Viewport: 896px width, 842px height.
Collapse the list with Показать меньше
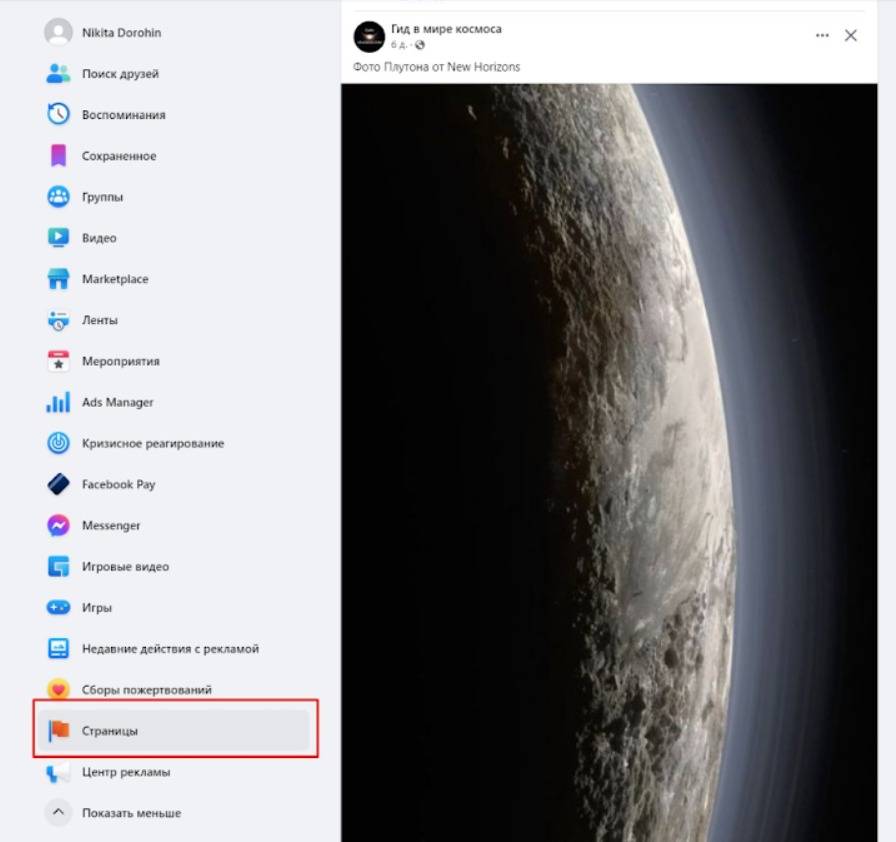131,813
